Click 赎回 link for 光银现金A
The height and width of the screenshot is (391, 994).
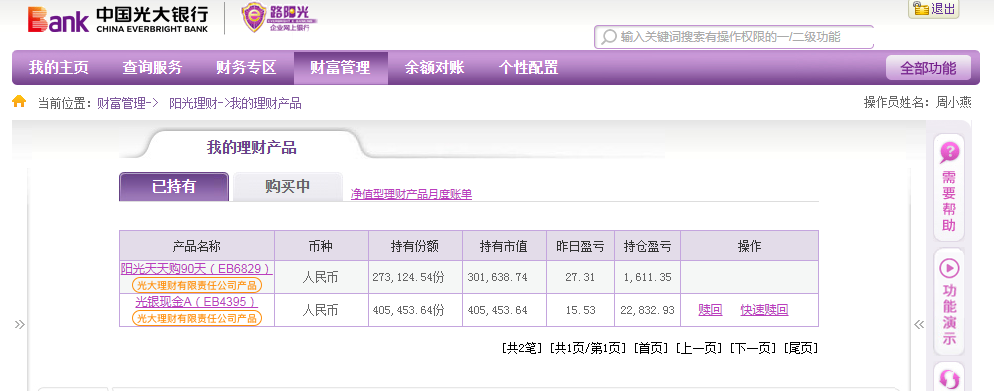point(710,310)
